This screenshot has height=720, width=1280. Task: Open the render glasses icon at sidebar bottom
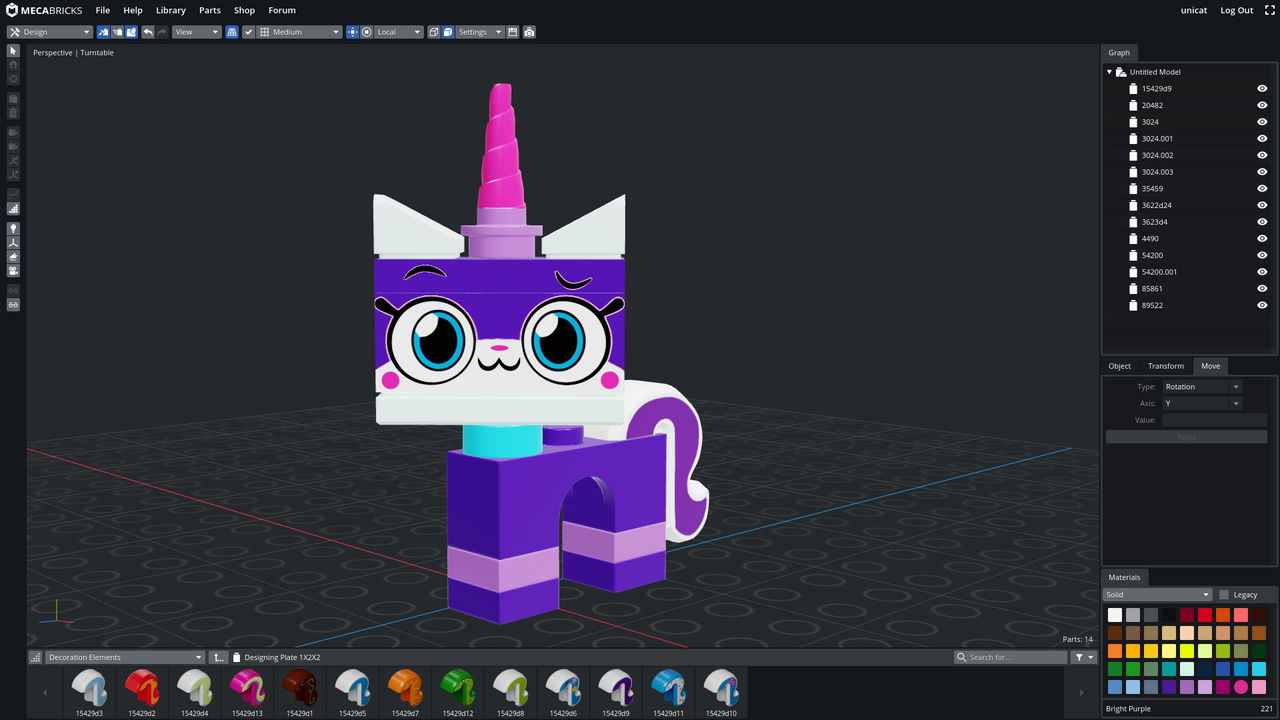pyautogui.click(x=13, y=302)
